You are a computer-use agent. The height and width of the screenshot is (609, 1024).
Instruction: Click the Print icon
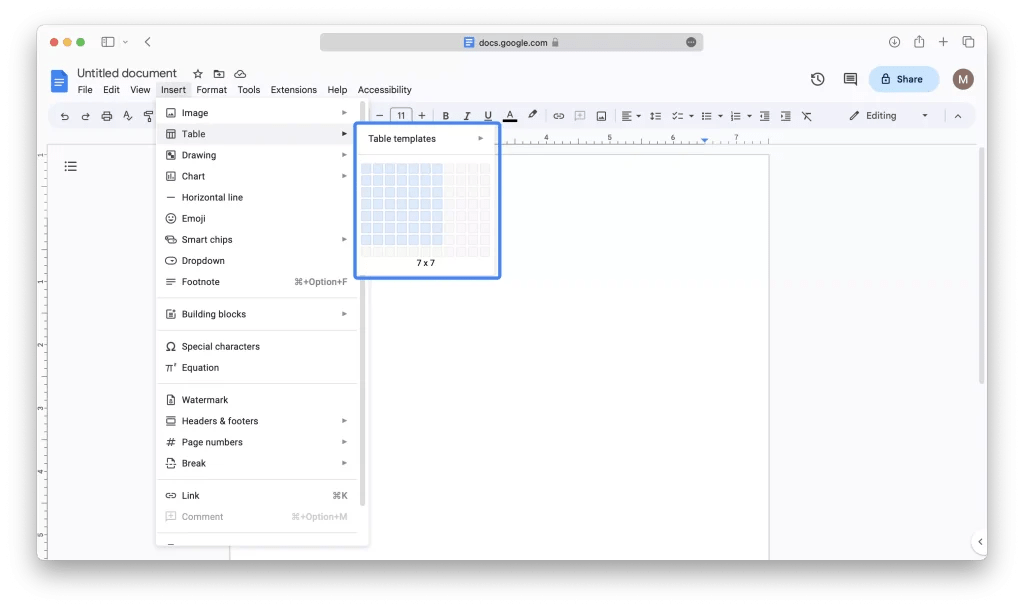click(106, 116)
